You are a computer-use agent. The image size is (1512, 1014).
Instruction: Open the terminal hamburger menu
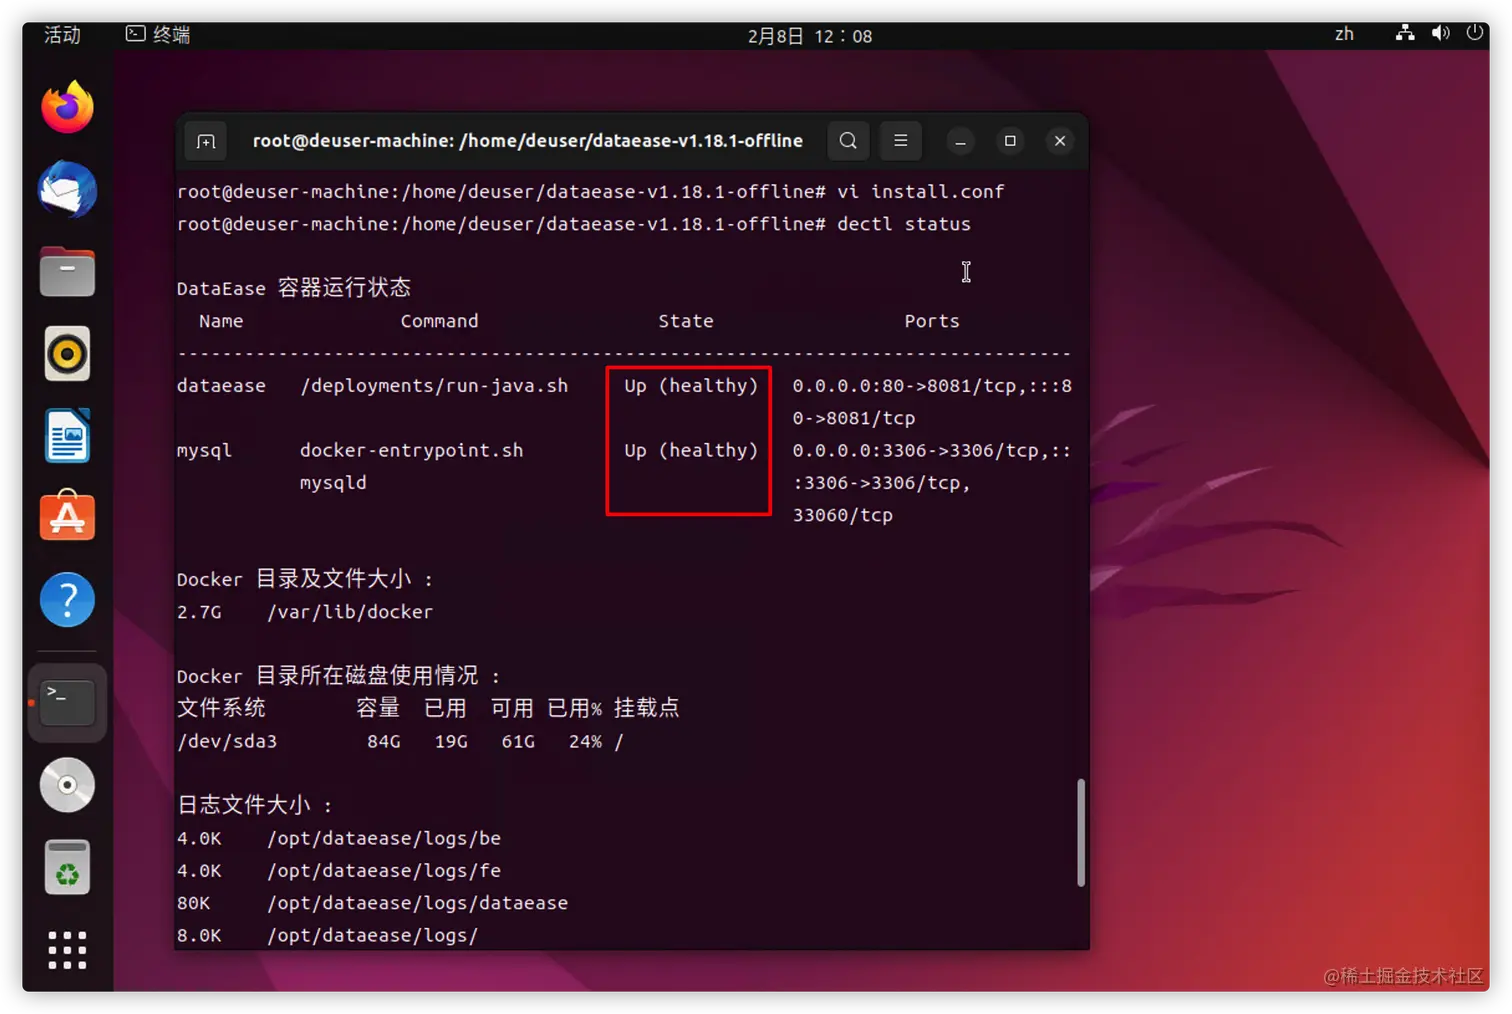[x=900, y=140]
